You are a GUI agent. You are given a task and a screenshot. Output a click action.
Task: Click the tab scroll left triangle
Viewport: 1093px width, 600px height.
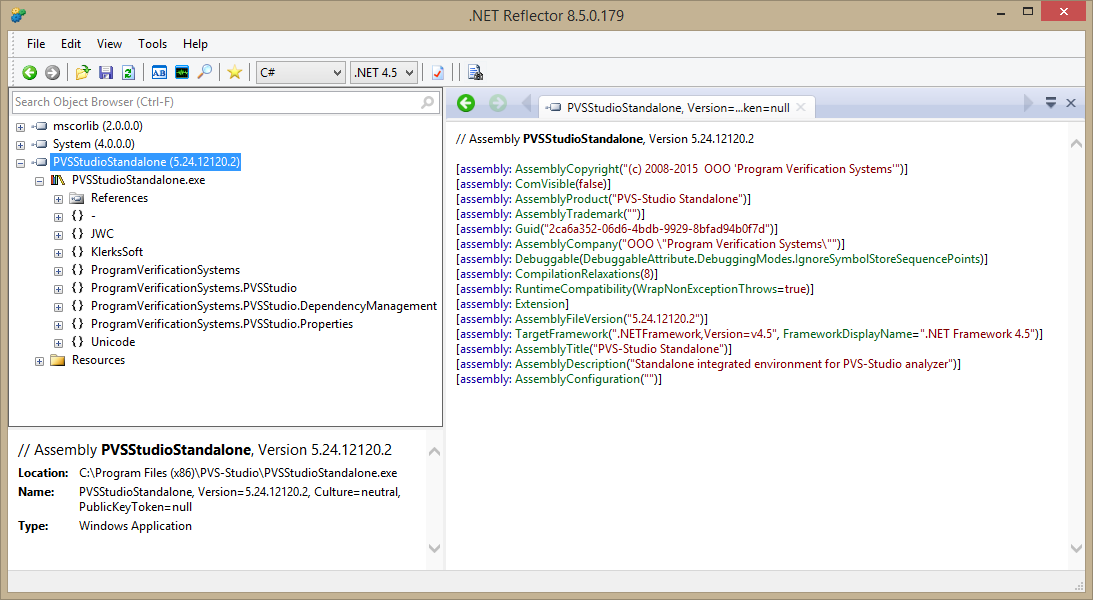(x=527, y=103)
